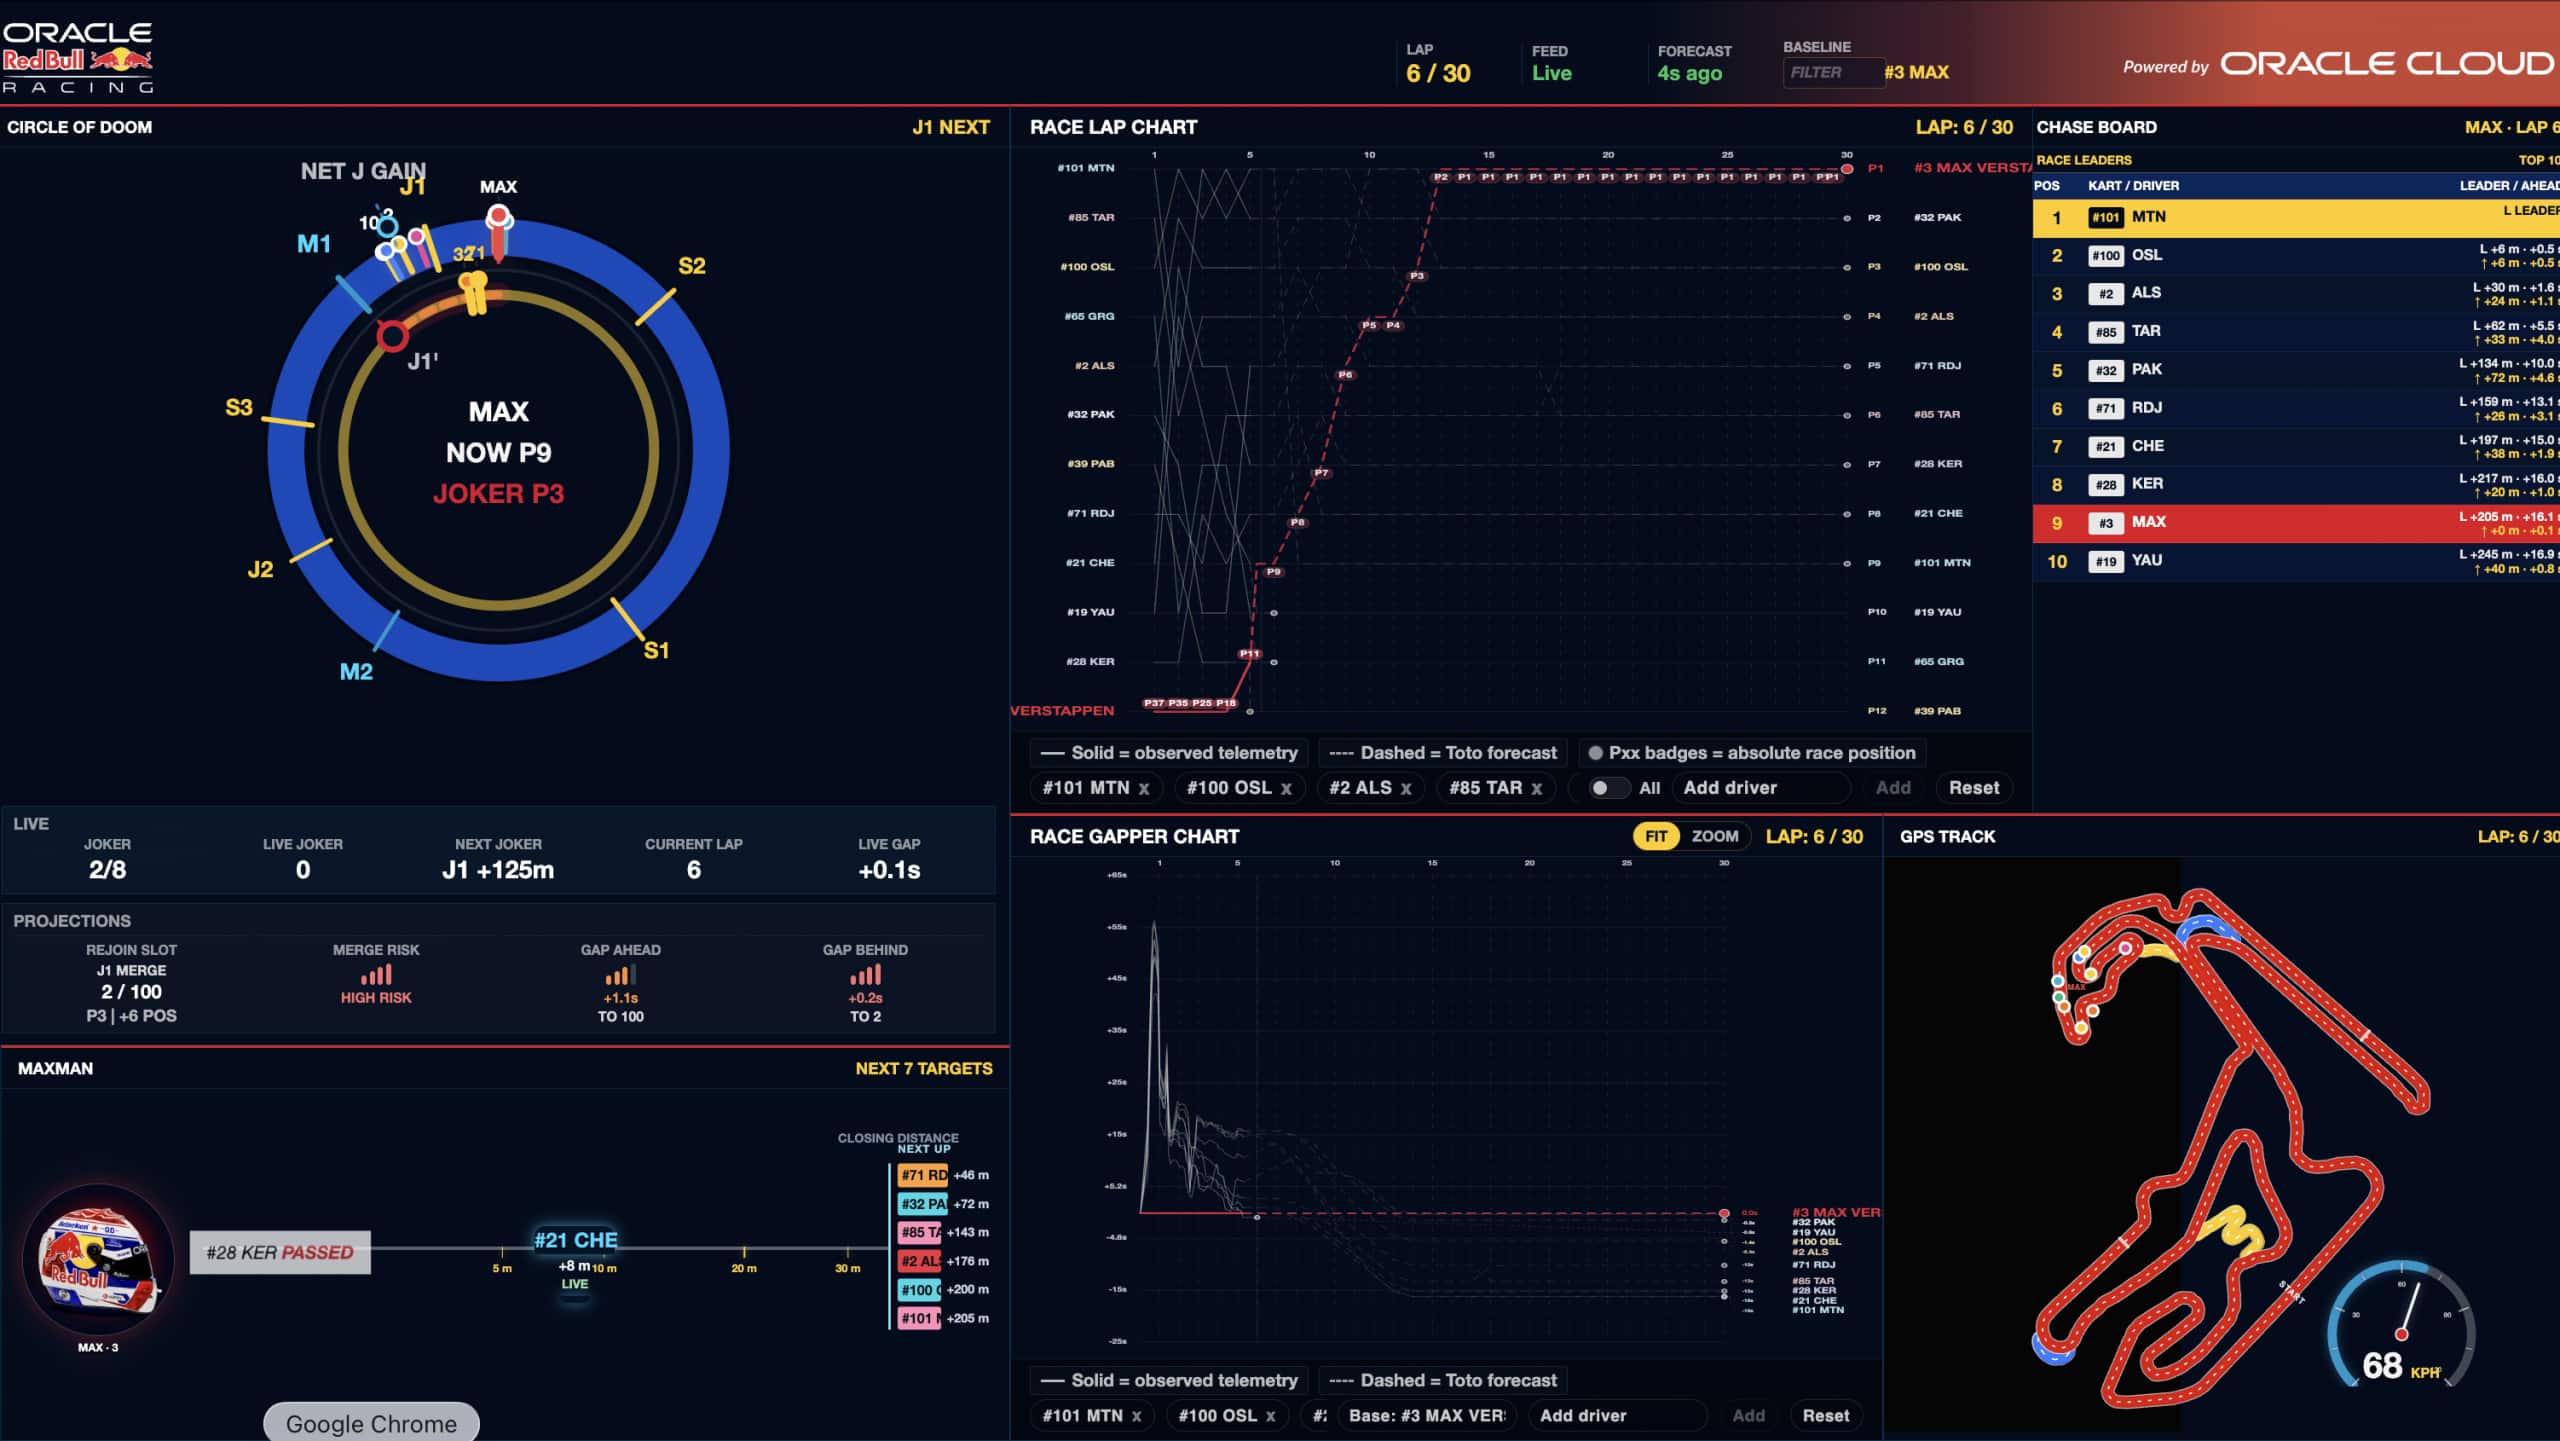
Task: Click the Gap Behind +0.2s bars indicator
Action: pos(865,975)
